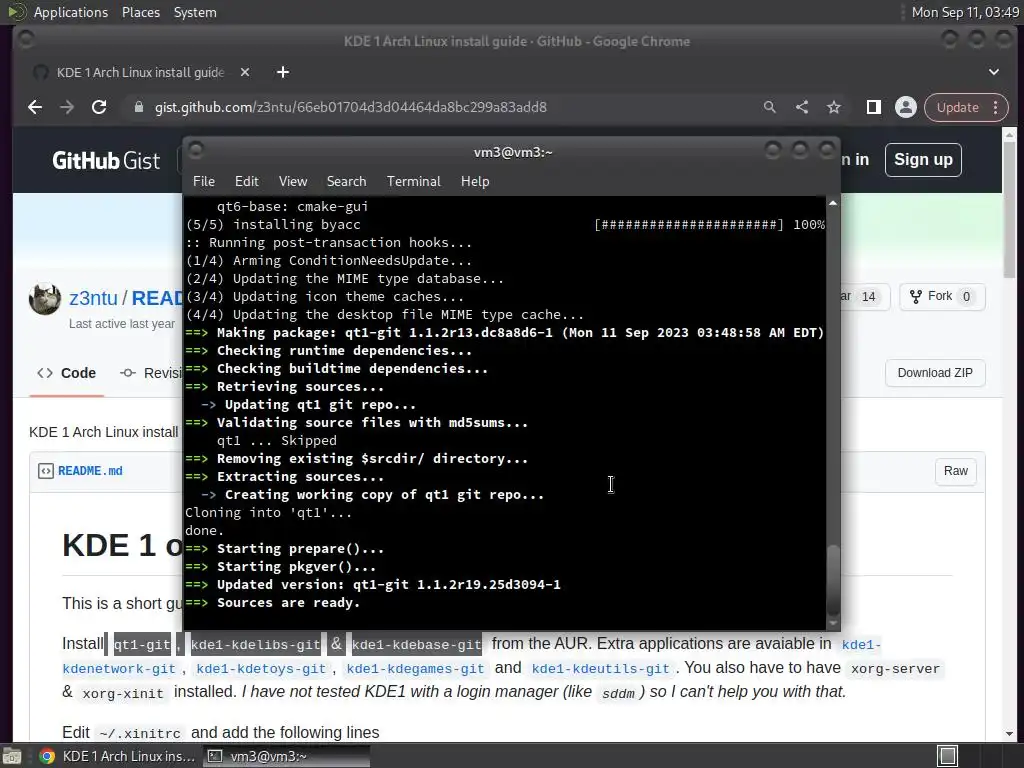Open Chrome search-in-page magnifier icon
This screenshot has height=768, width=1024.
770,107
